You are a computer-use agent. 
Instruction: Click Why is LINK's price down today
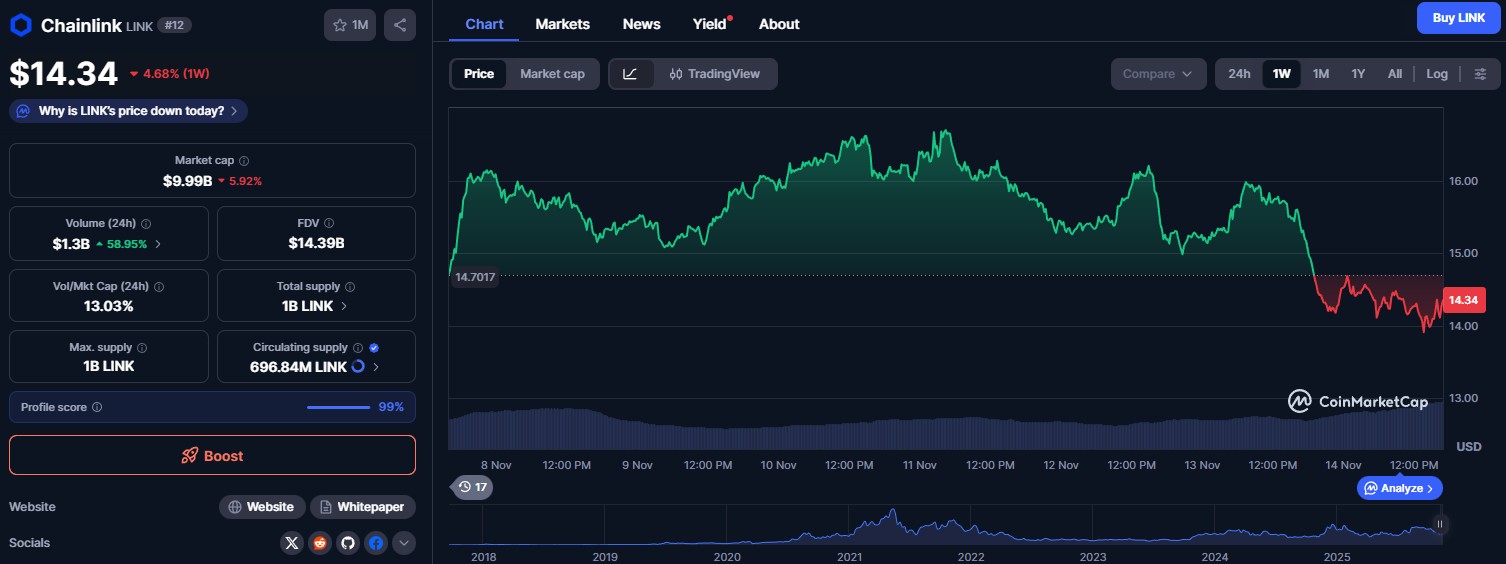(128, 111)
